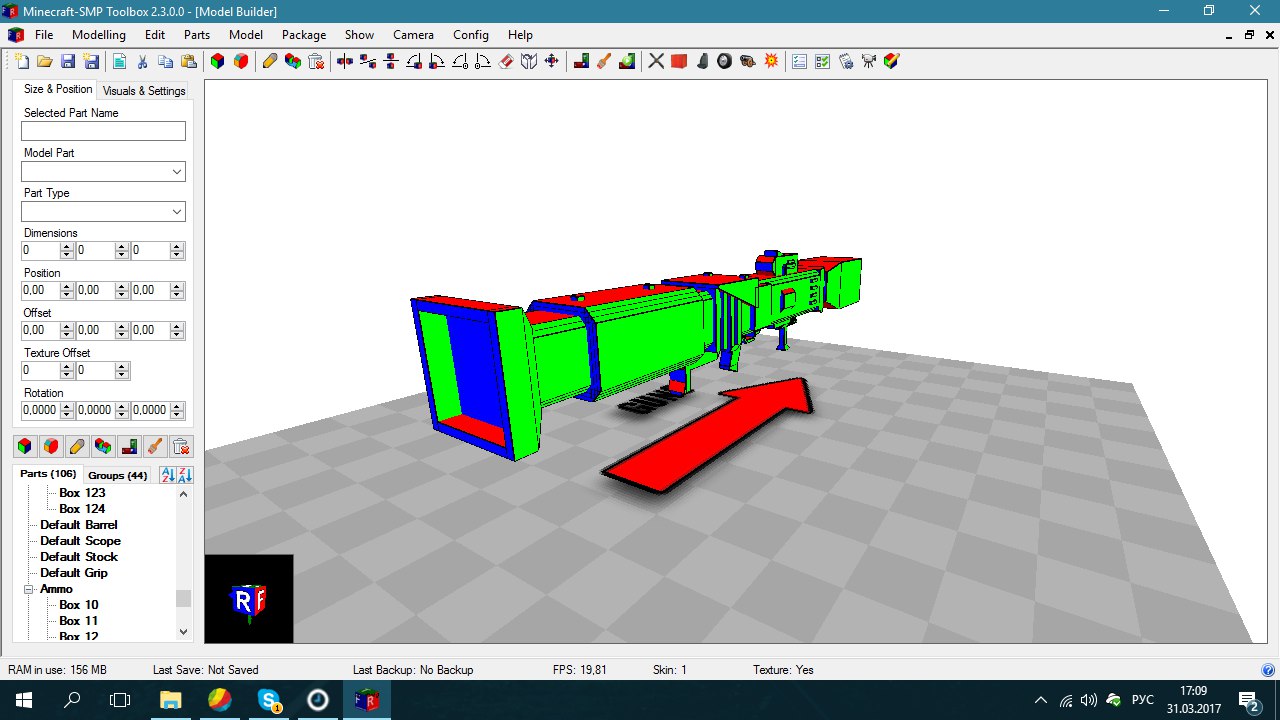Click the explosion icon in toolbar

tap(771, 61)
